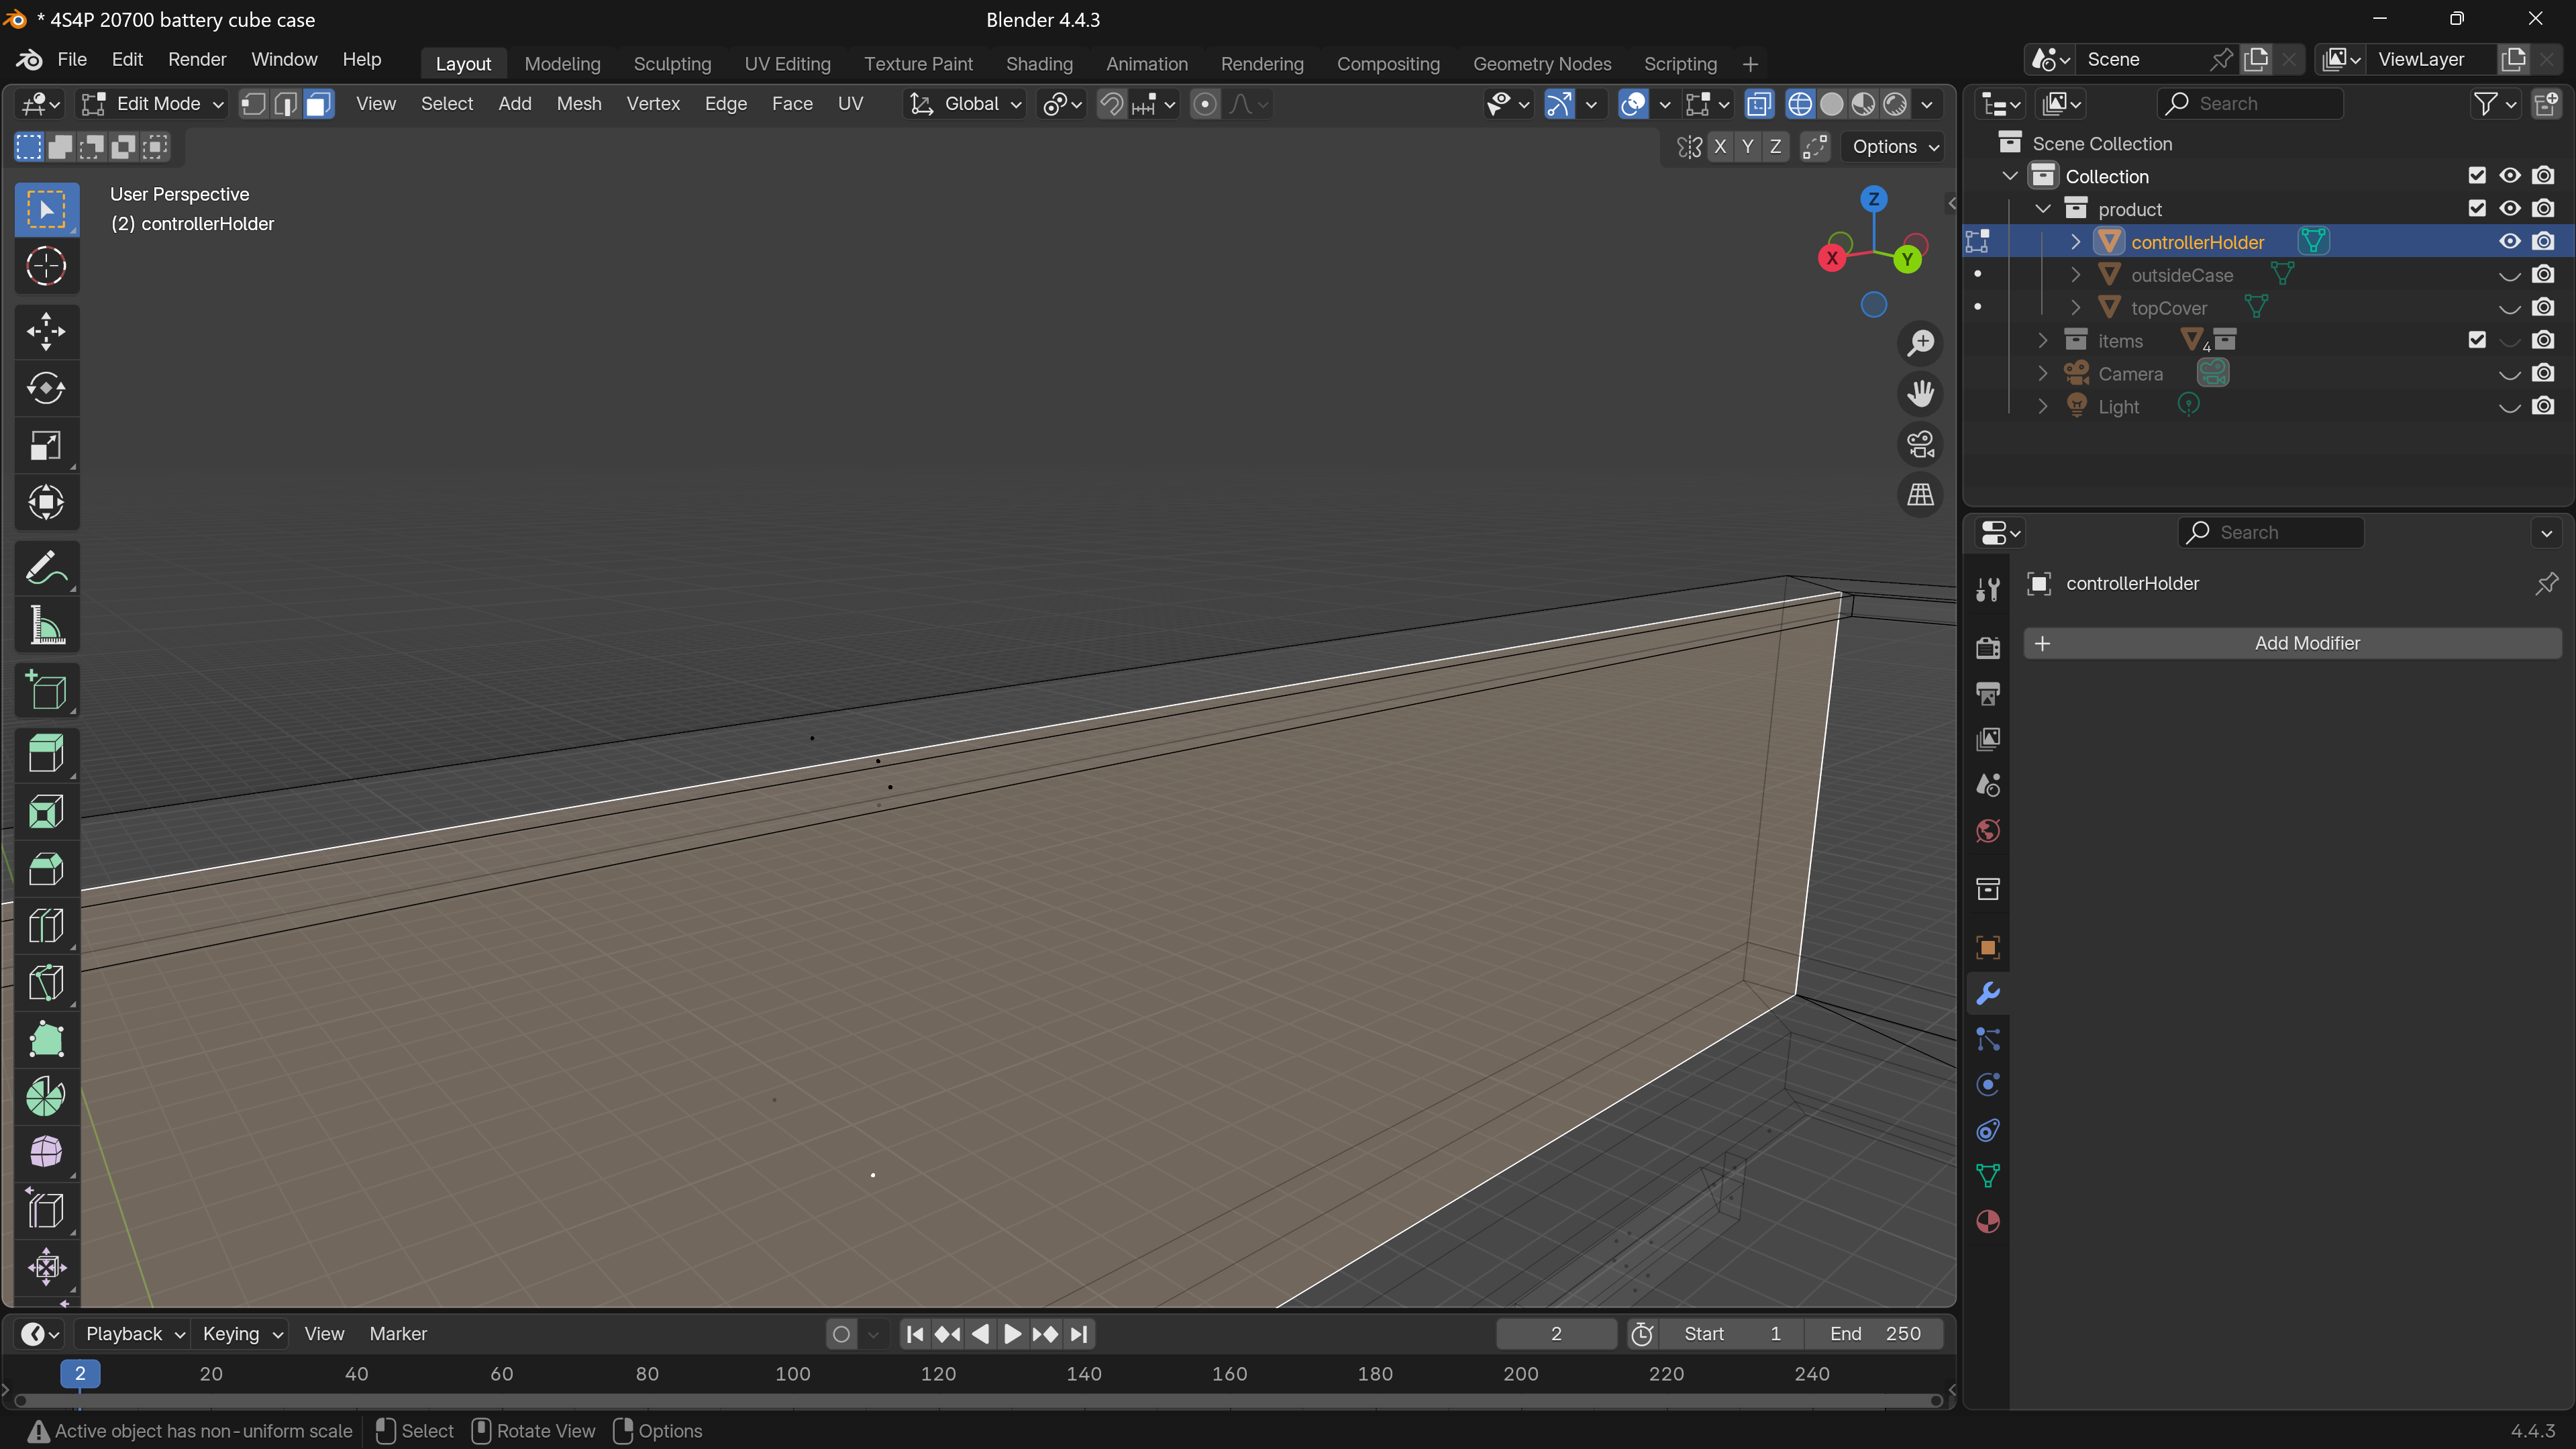This screenshot has width=2576, height=1449.
Task: Open the Edit Mode dropdown
Action: 153,104
